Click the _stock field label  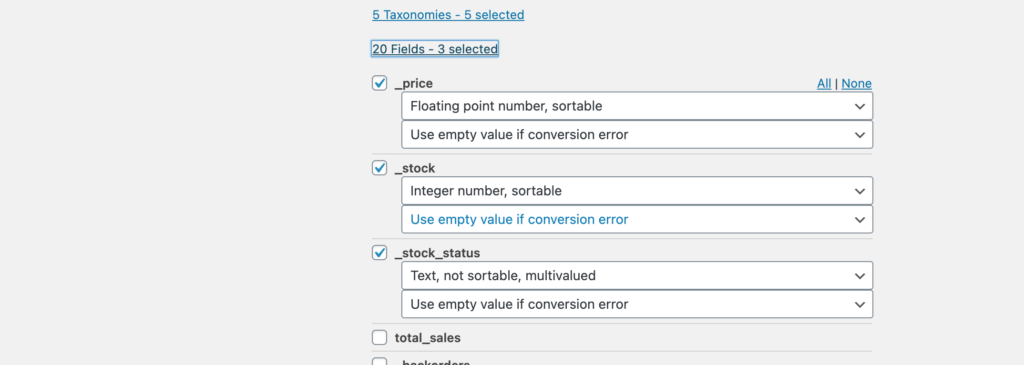click(415, 168)
